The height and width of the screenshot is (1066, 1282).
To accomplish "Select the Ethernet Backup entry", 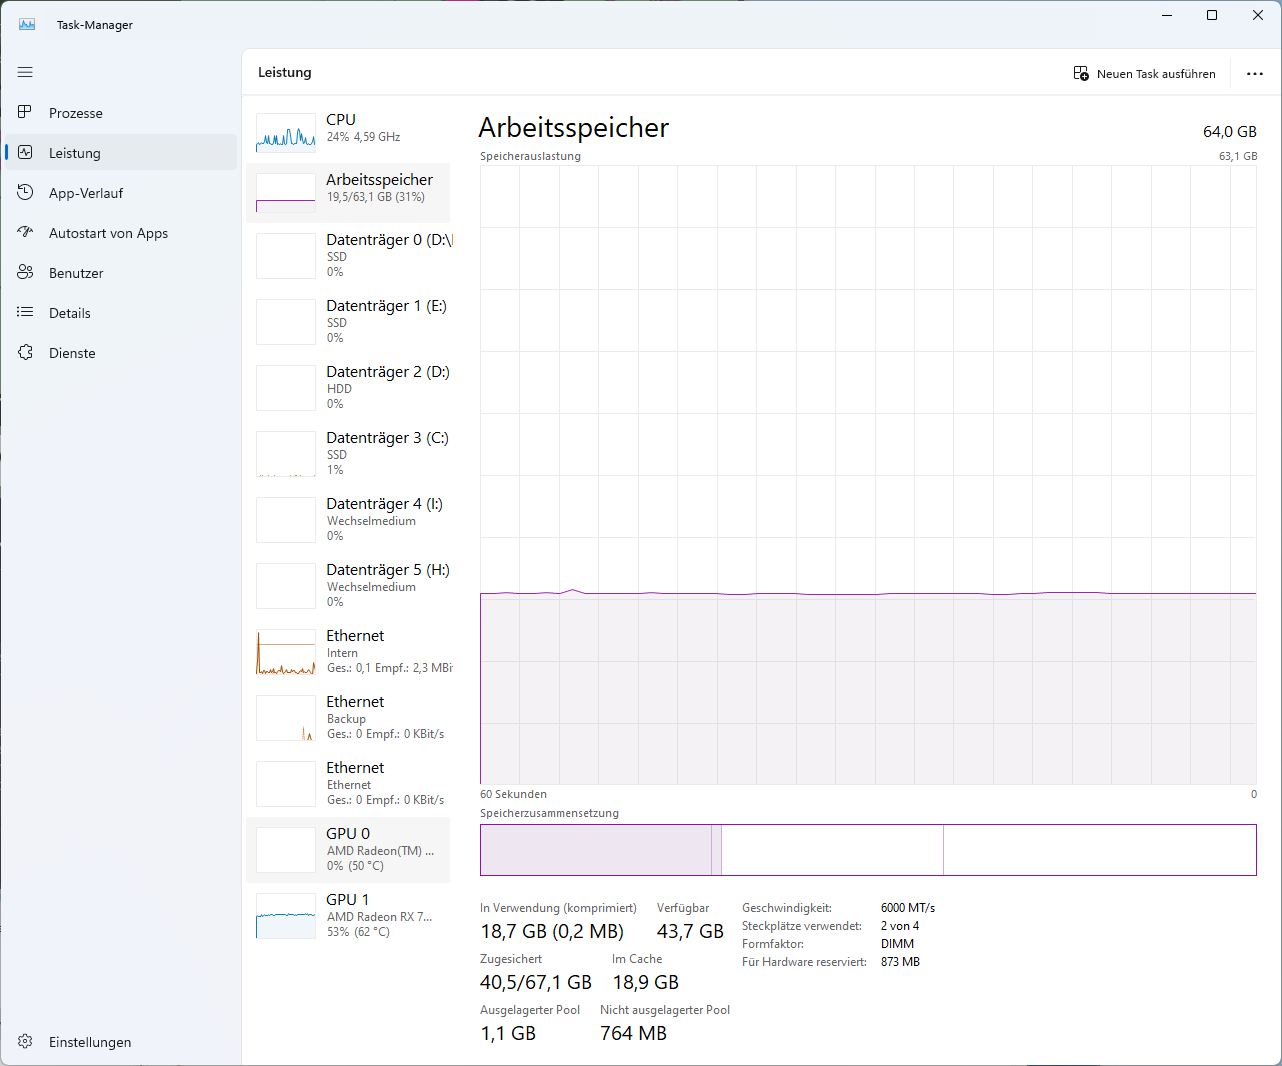I will click(x=348, y=717).
